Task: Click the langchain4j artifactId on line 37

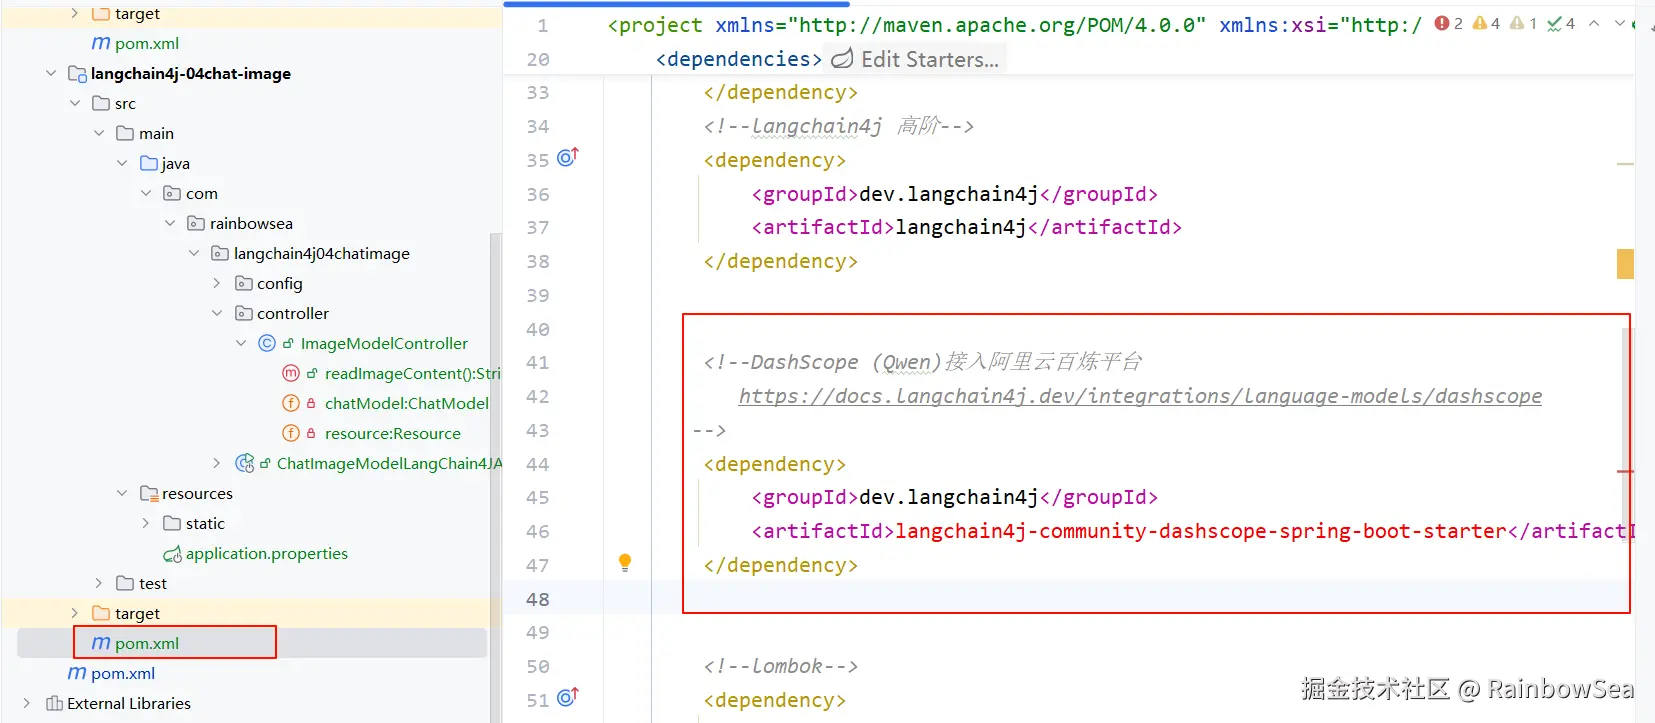Action: point(961,227)
